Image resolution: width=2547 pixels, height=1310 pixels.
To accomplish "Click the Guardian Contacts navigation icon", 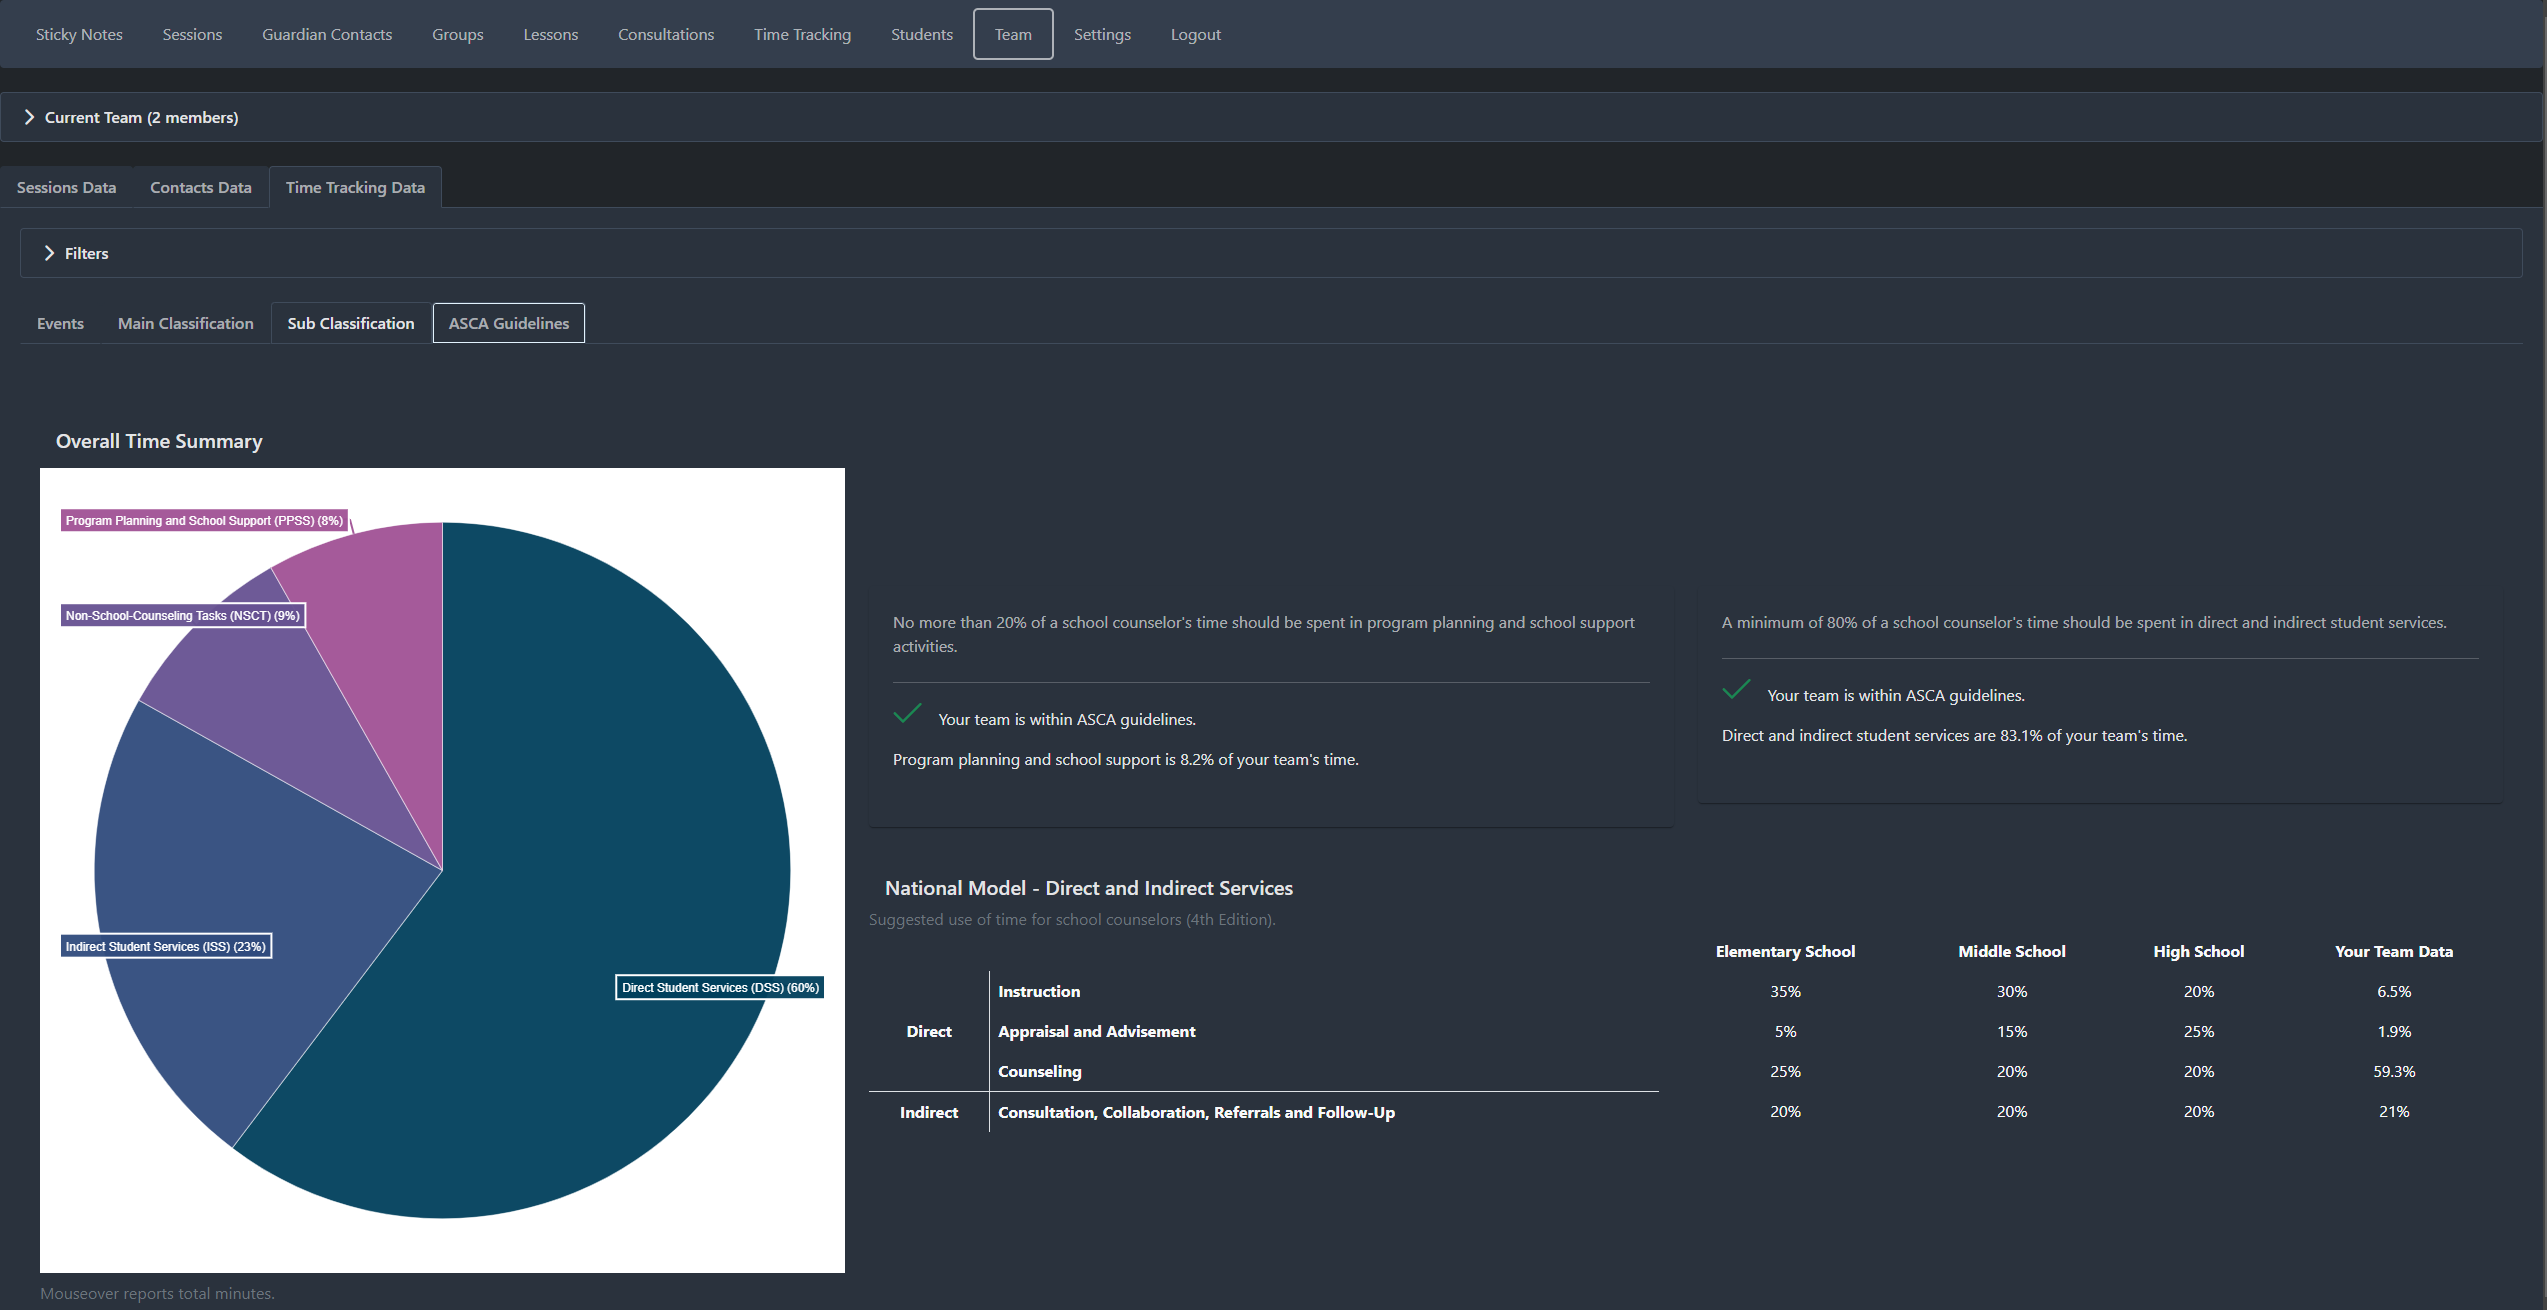I will 329,33.
